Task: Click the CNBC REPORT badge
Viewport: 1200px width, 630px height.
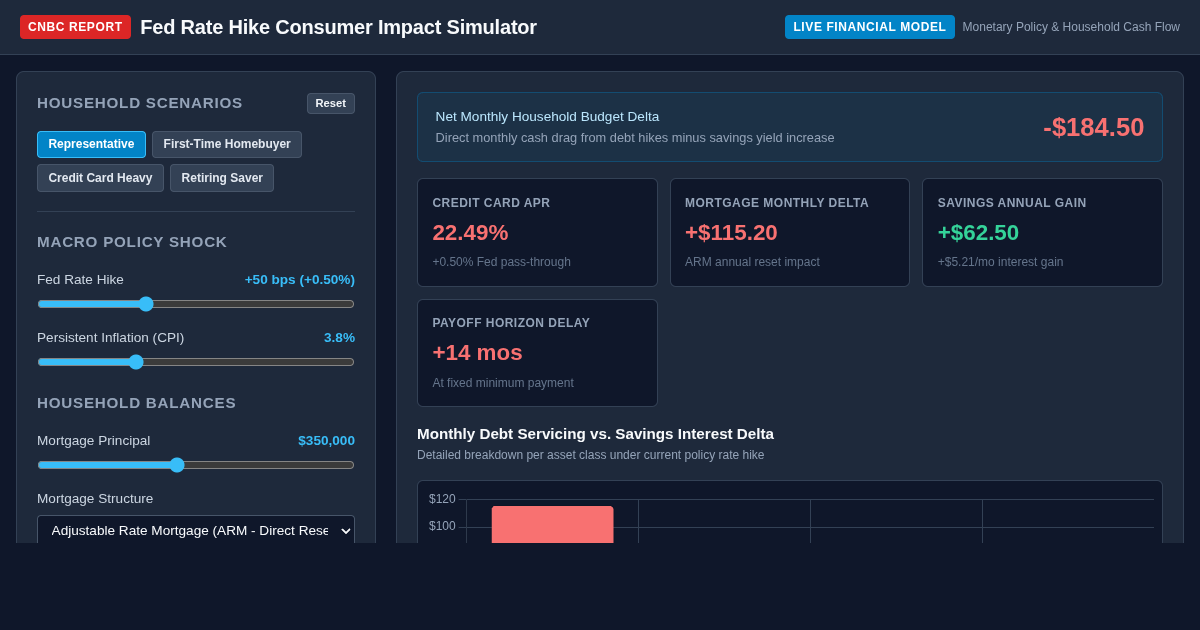Action: (x=75, y=27)
